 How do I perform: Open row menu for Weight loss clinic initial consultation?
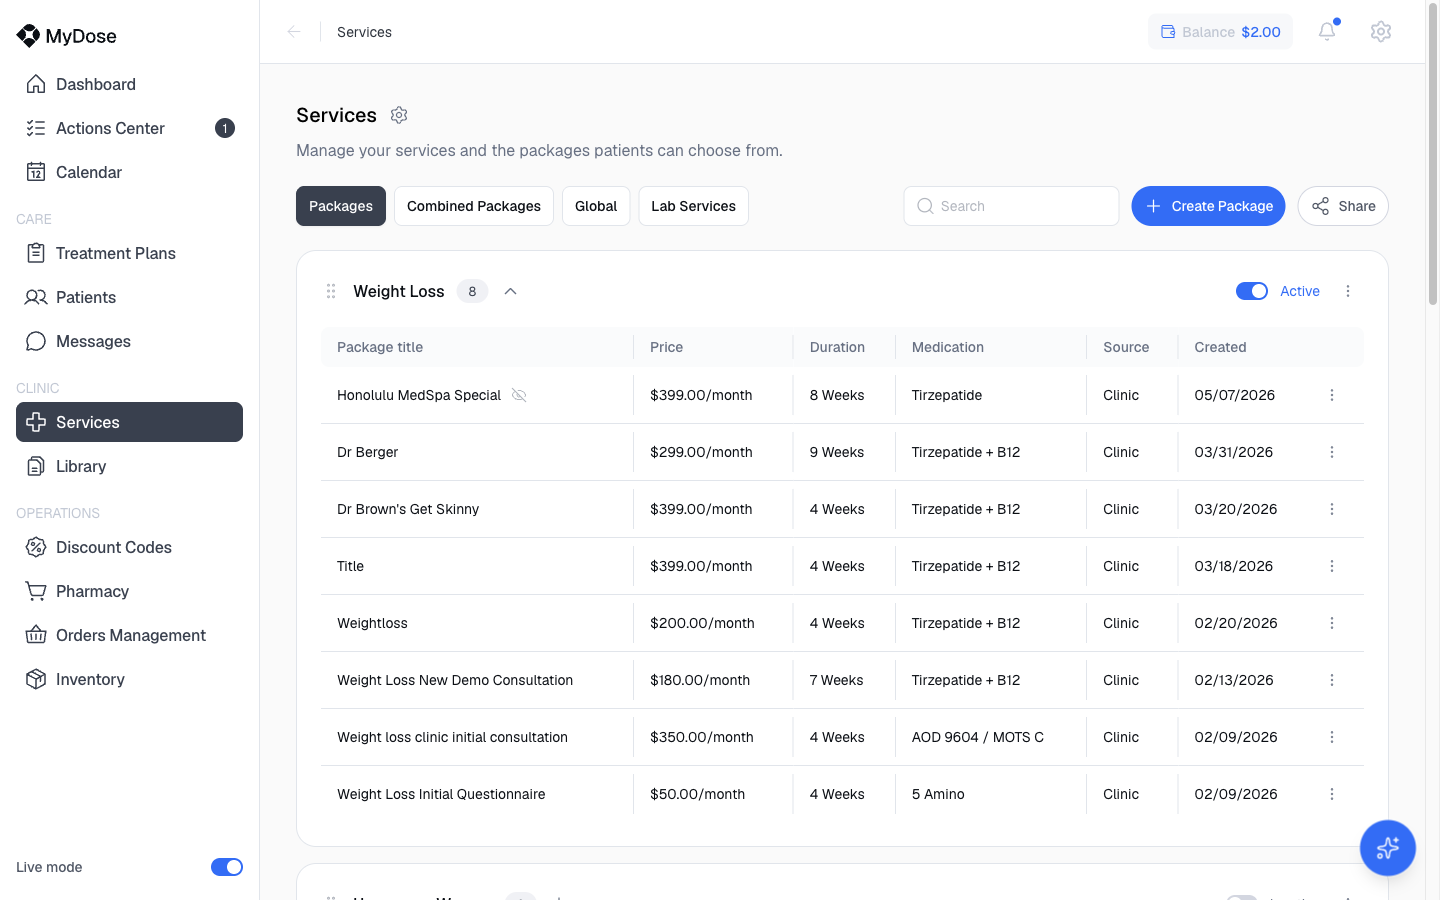tap(1332, 737)
